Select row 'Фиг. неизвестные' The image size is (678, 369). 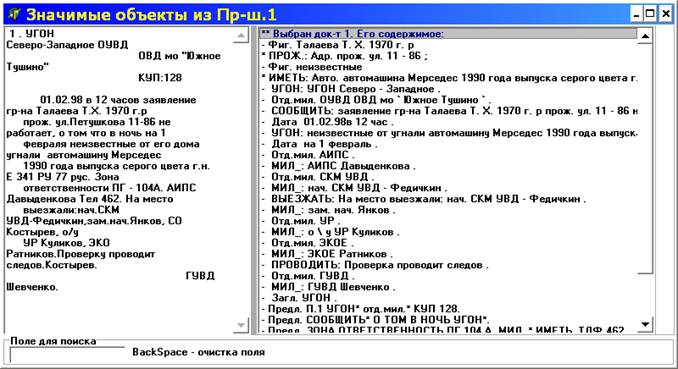[448, 67]
